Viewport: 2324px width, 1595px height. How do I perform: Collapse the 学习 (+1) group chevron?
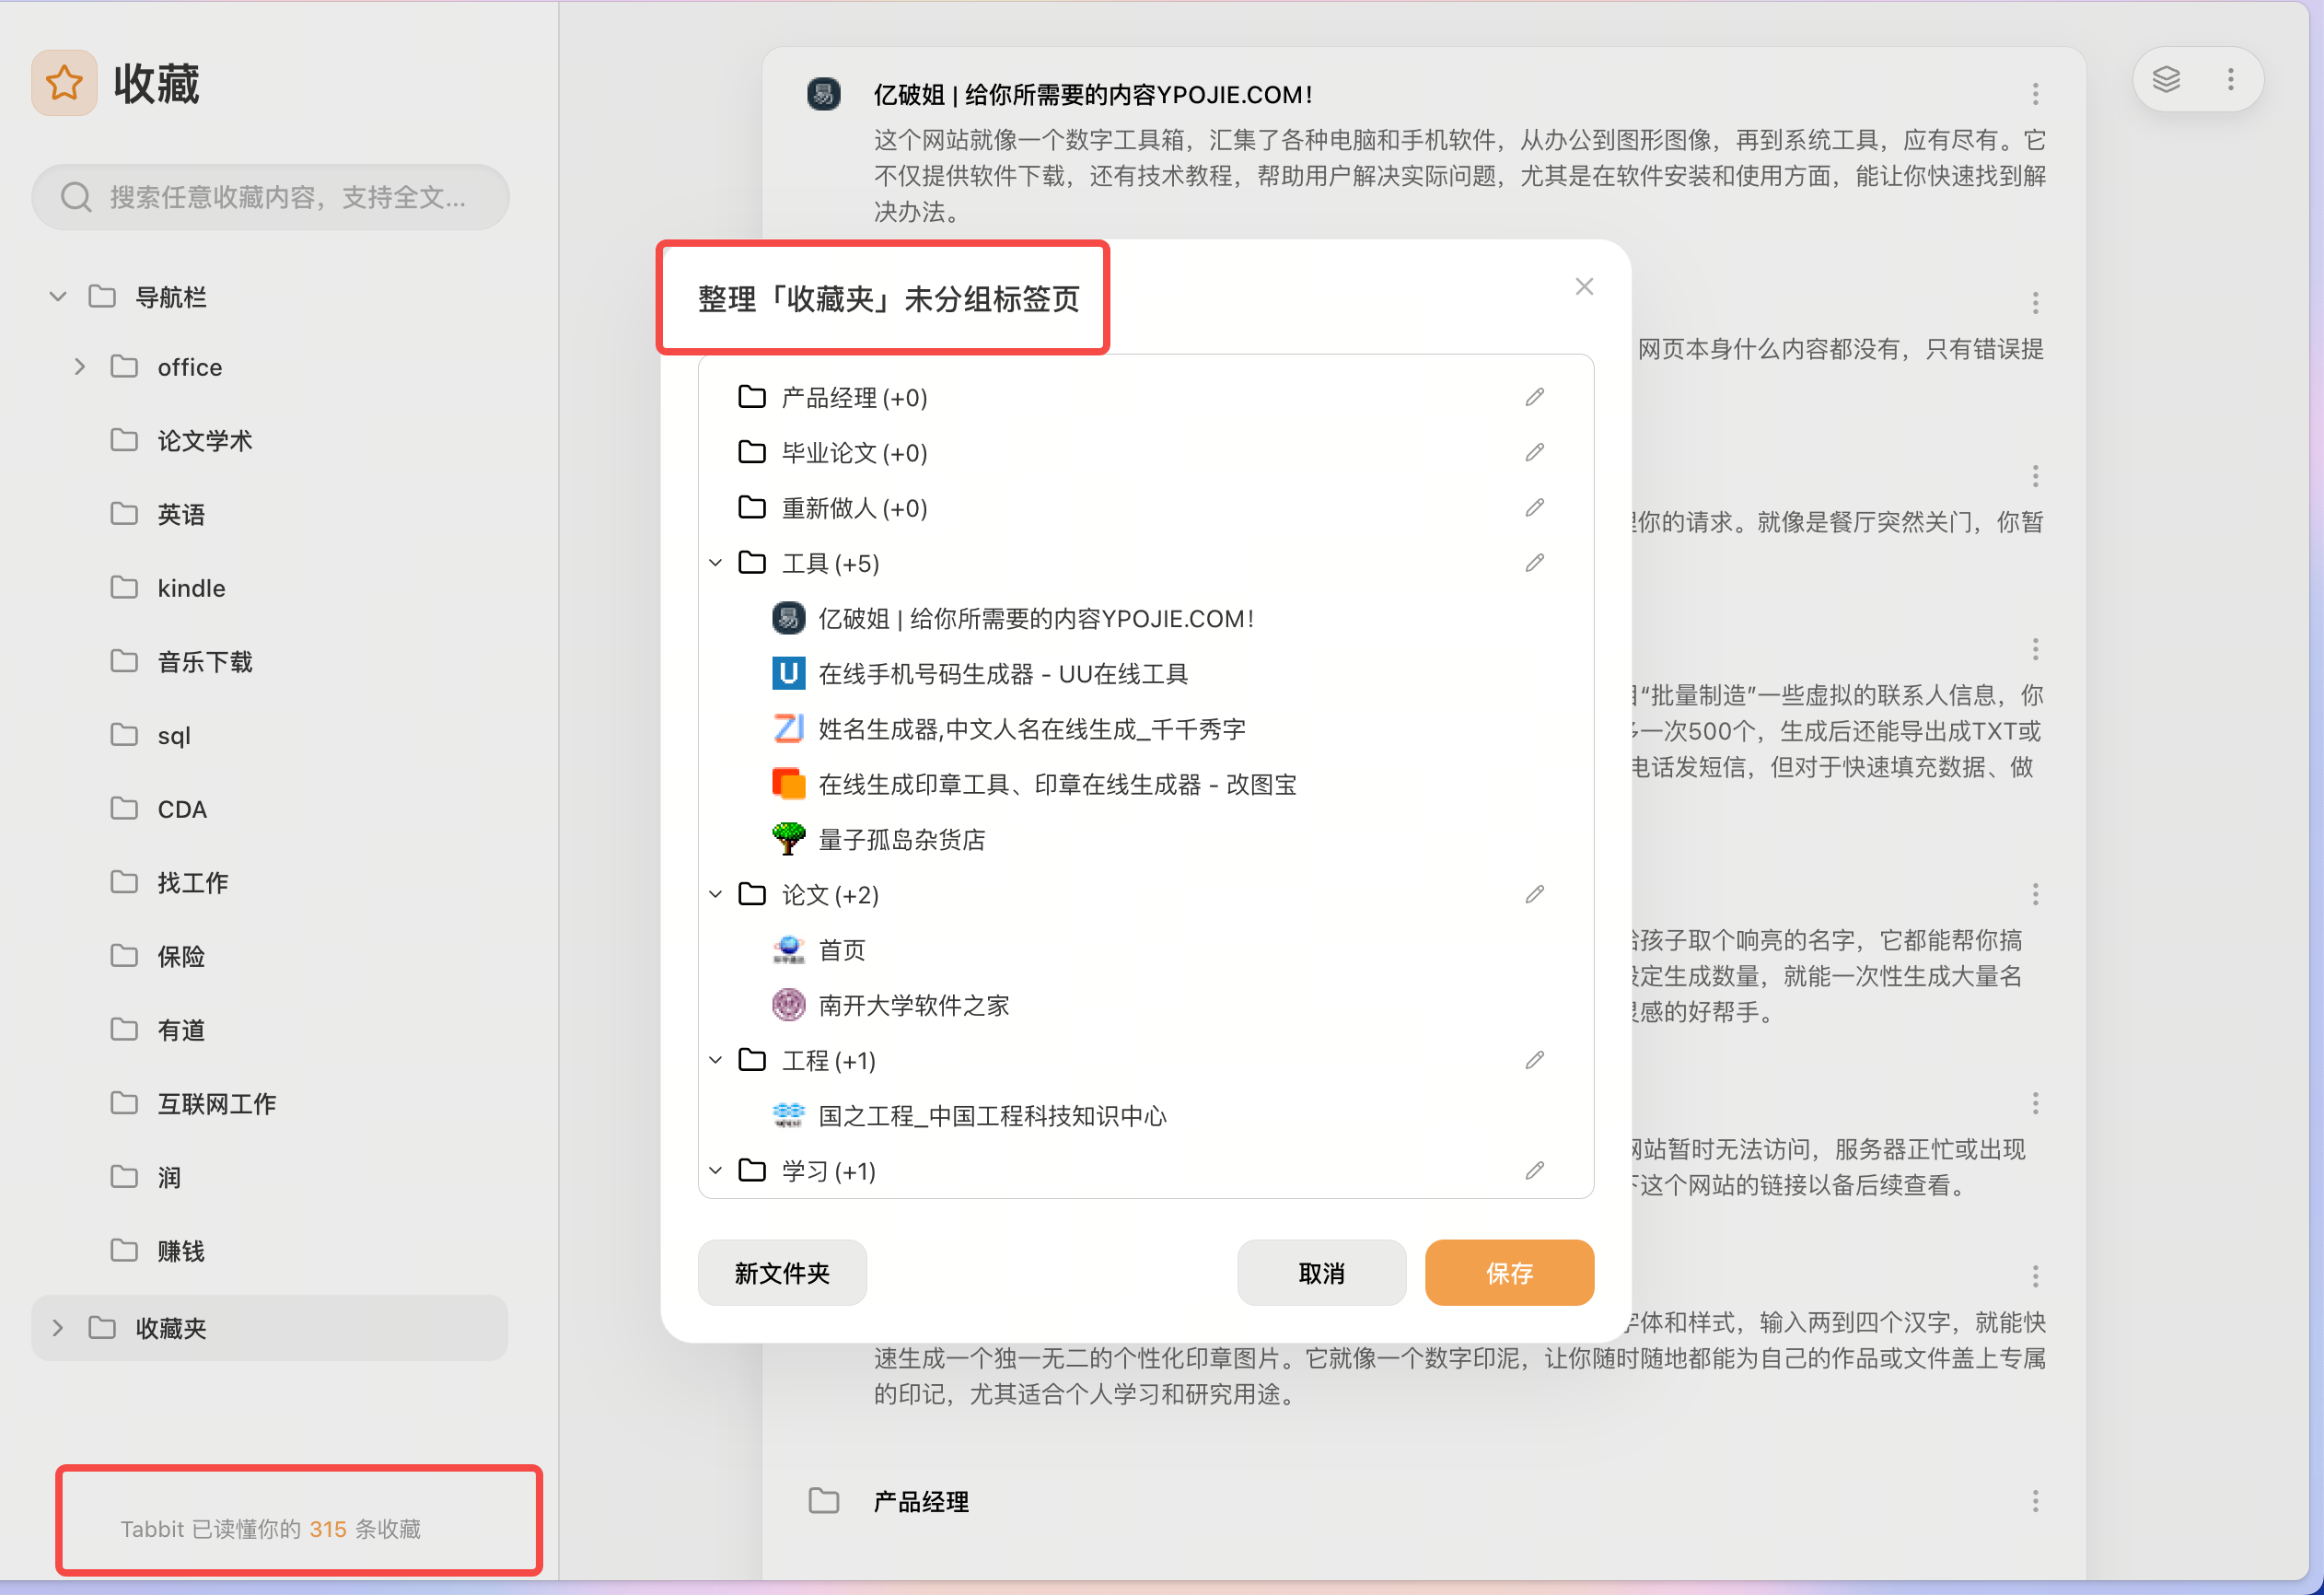tap(716, 1171)
